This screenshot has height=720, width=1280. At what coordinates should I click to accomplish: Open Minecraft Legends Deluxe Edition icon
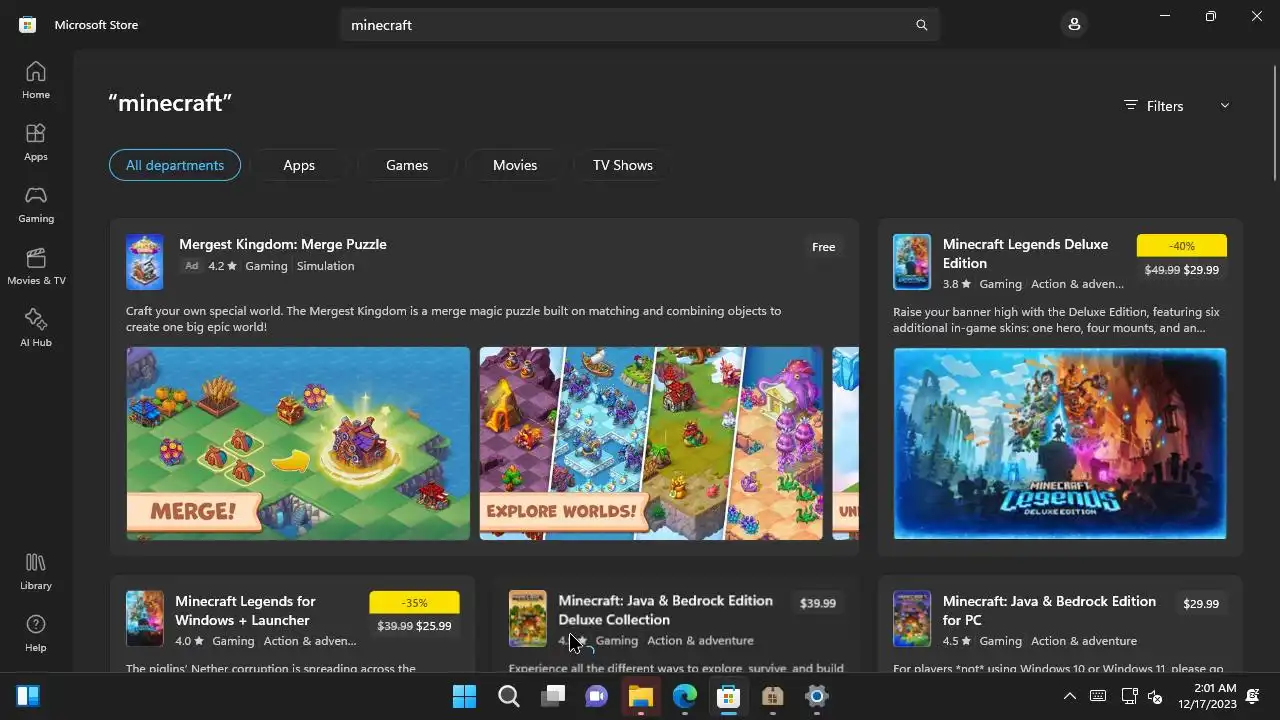pyautogui.click(x=912, y=262)
